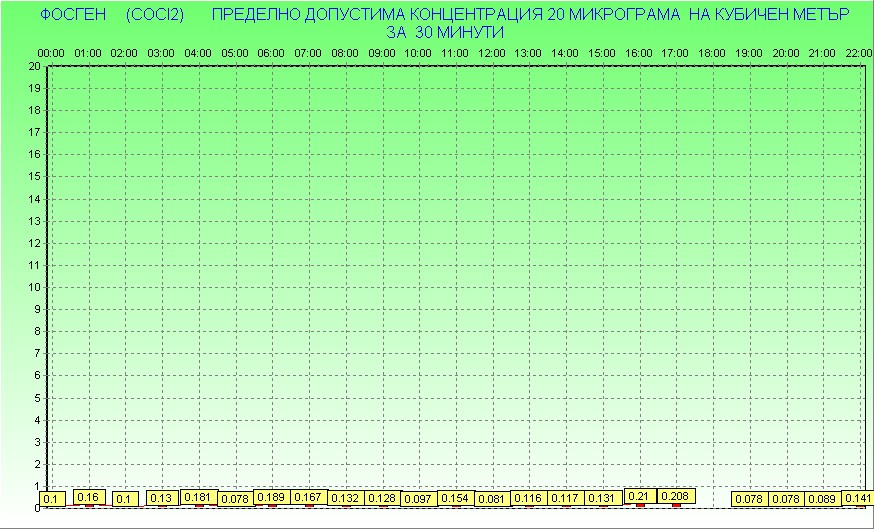This screenshot has height=529, width=874.
Task: Click the 03:00 time axis label
Action: tap(161, 54)
